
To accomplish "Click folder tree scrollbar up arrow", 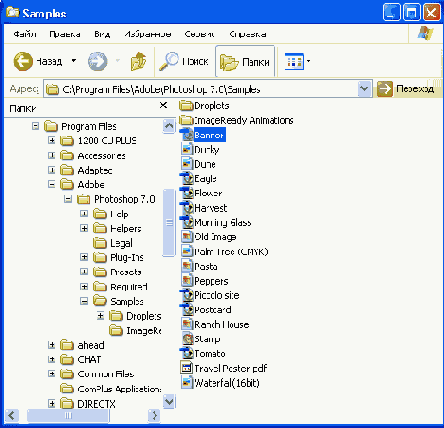I will coord(169,126).
